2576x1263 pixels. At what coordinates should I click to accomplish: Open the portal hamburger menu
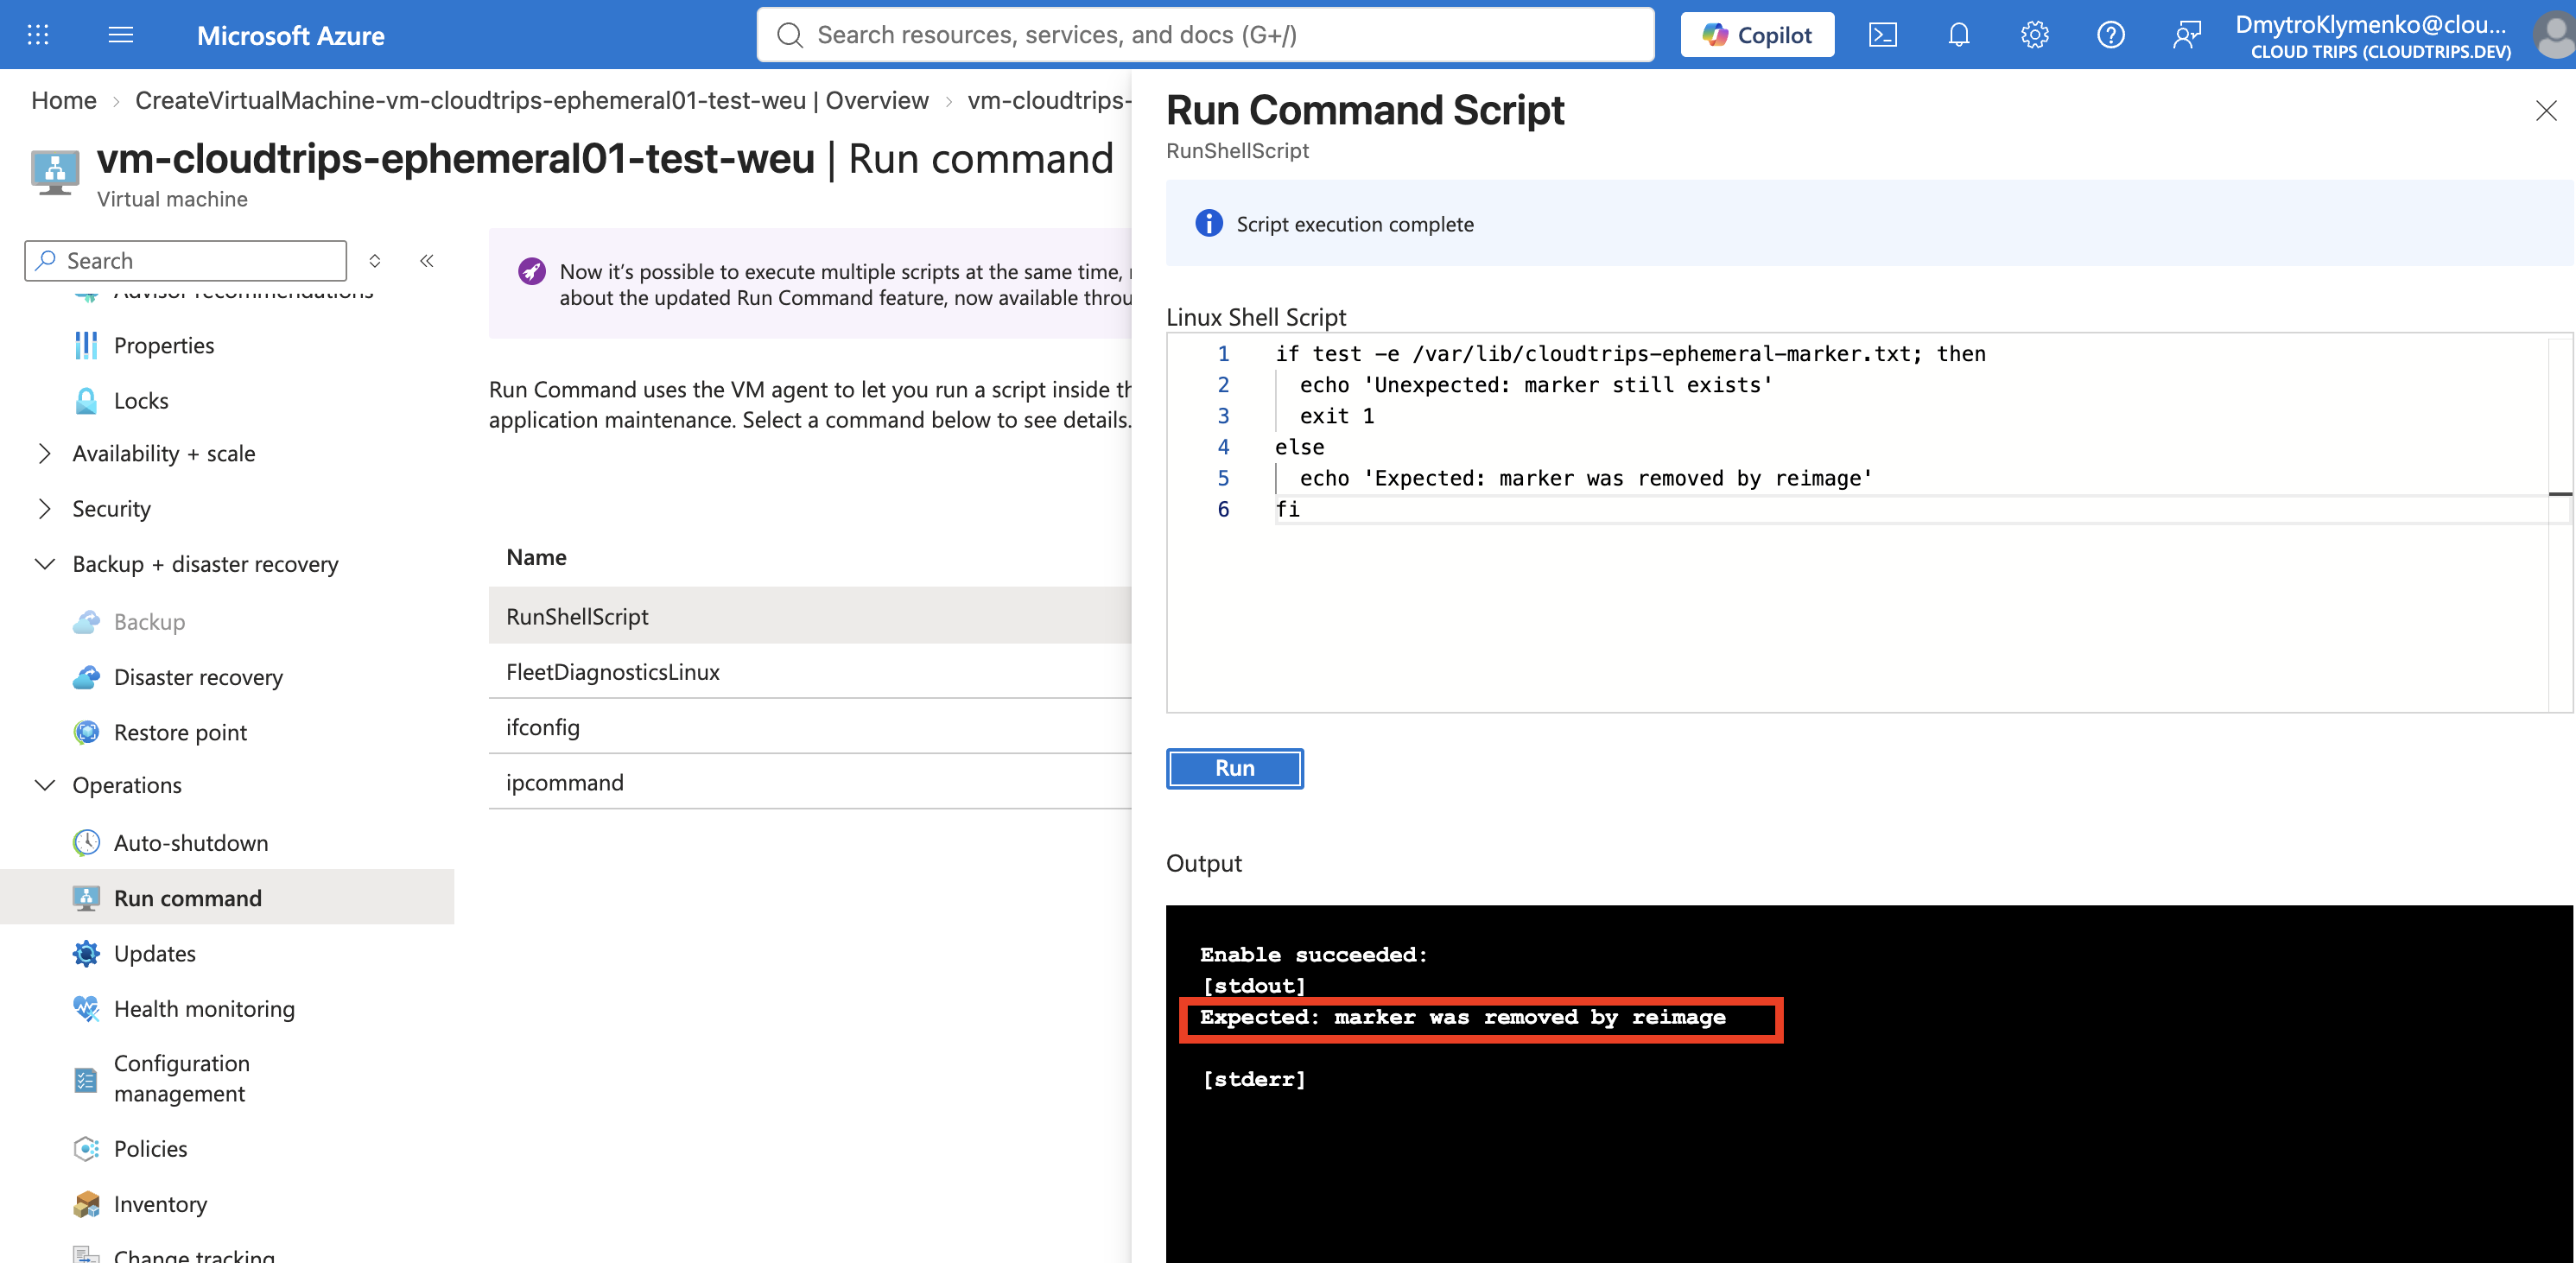coord(121,35)
